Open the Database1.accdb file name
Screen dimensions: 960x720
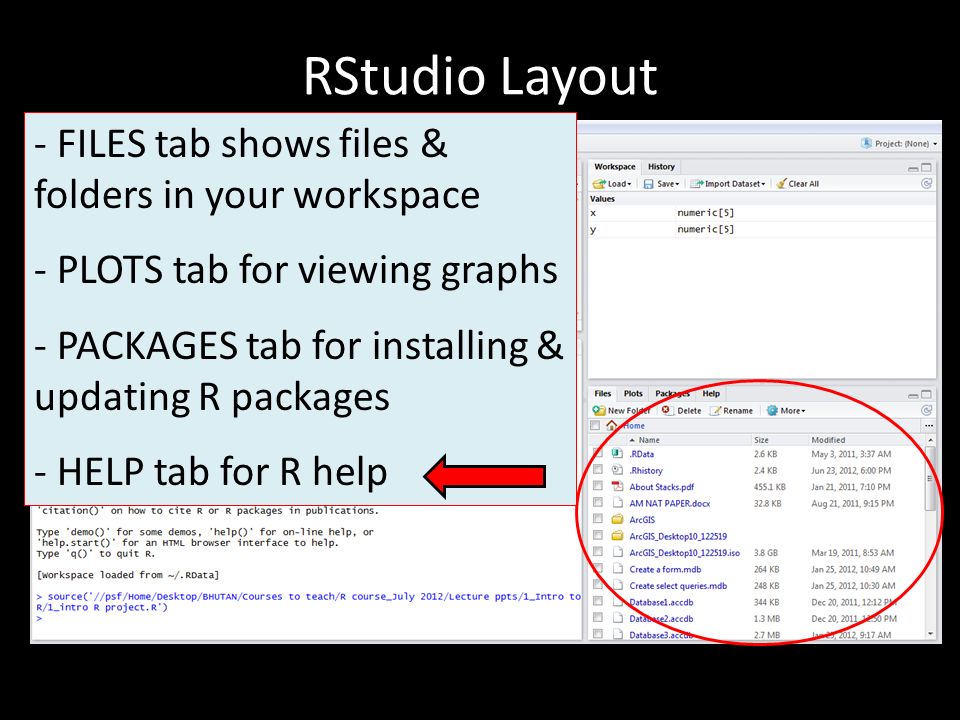pyautogui.click(x=661, y=602)
